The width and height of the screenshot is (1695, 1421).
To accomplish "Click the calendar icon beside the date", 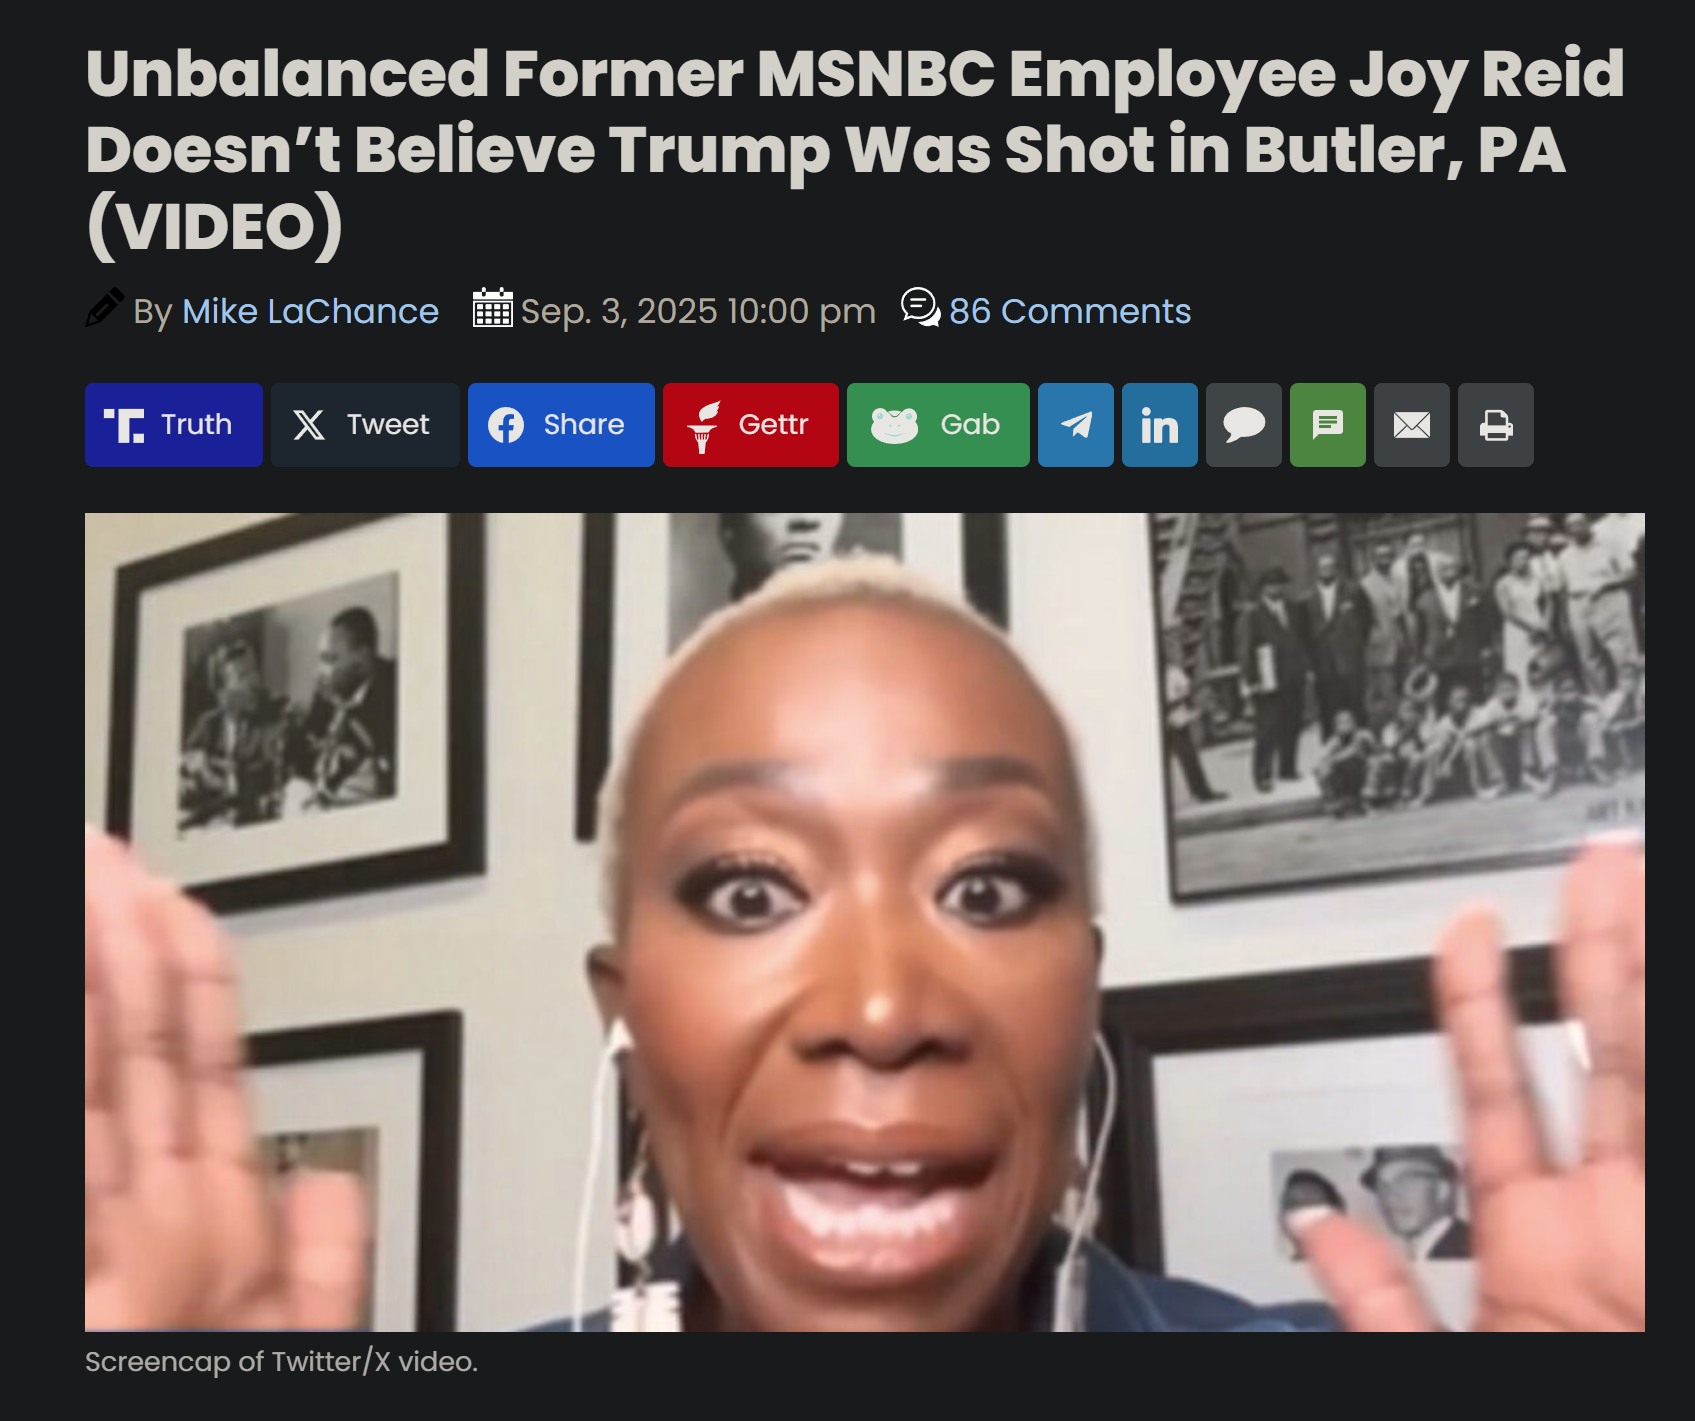I will (x=492, y=308).
